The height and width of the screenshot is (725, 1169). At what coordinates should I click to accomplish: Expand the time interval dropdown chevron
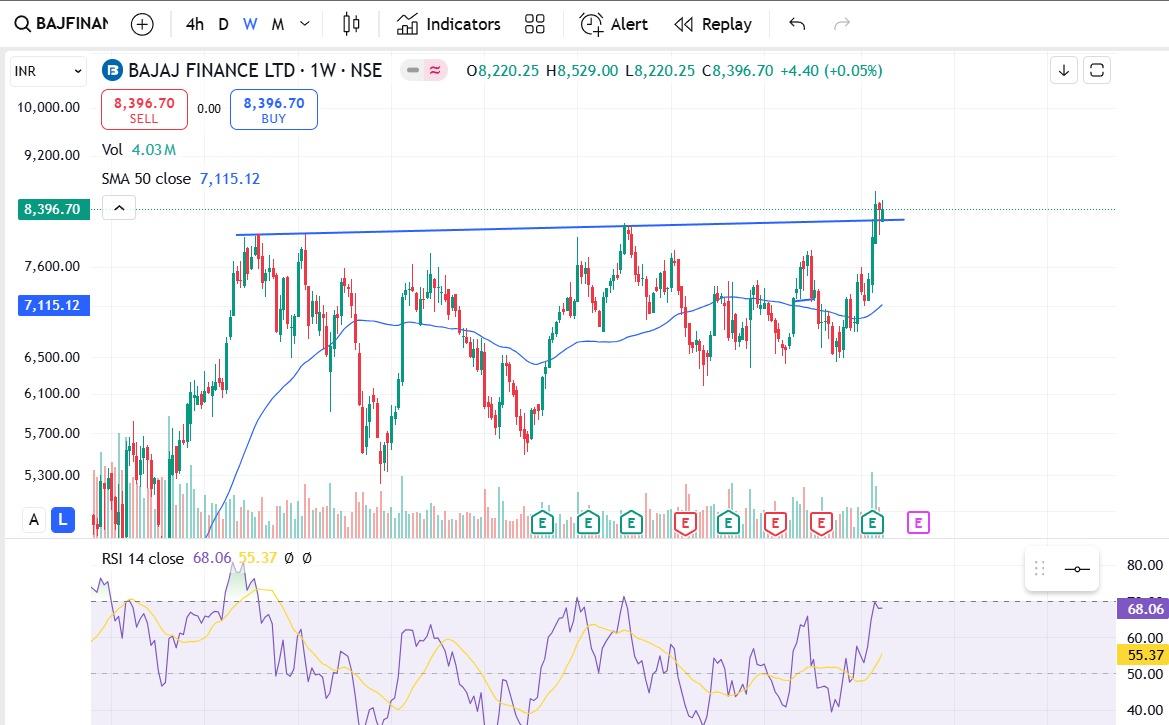coord(304,24)
